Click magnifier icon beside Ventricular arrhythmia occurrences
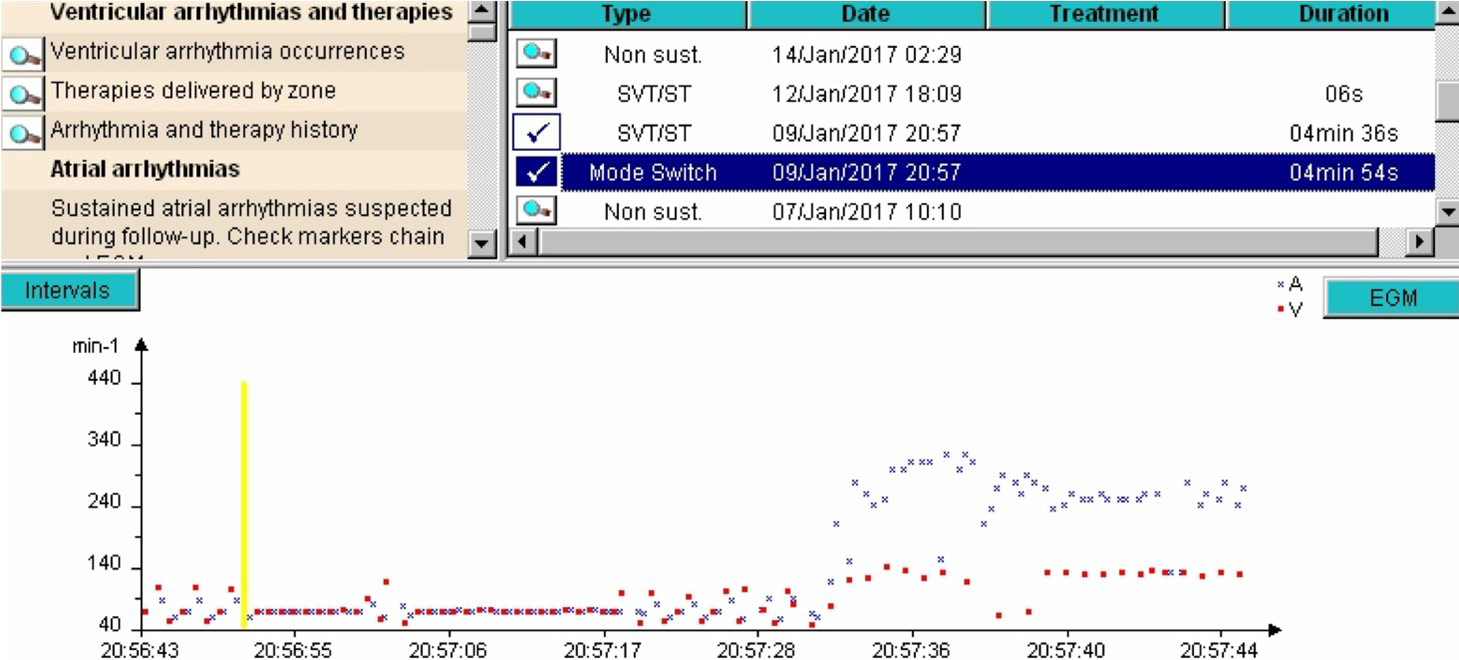1459x660 pixels. point(23,54)
